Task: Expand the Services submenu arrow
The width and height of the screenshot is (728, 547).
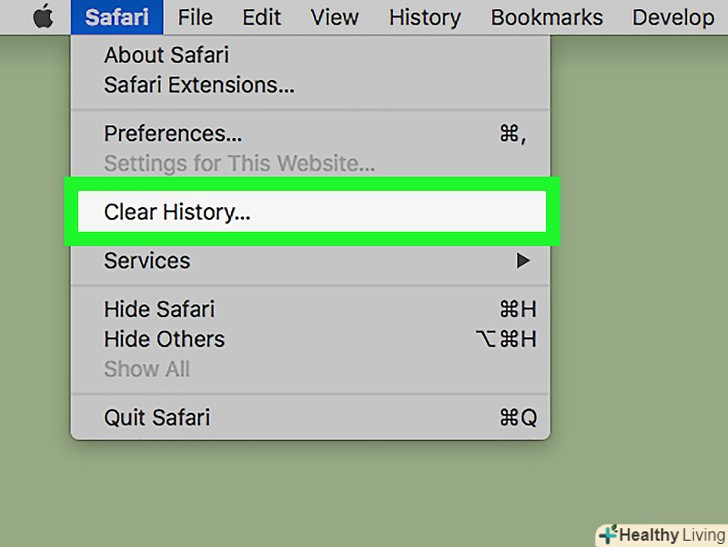Action: (x=522, y=261)
